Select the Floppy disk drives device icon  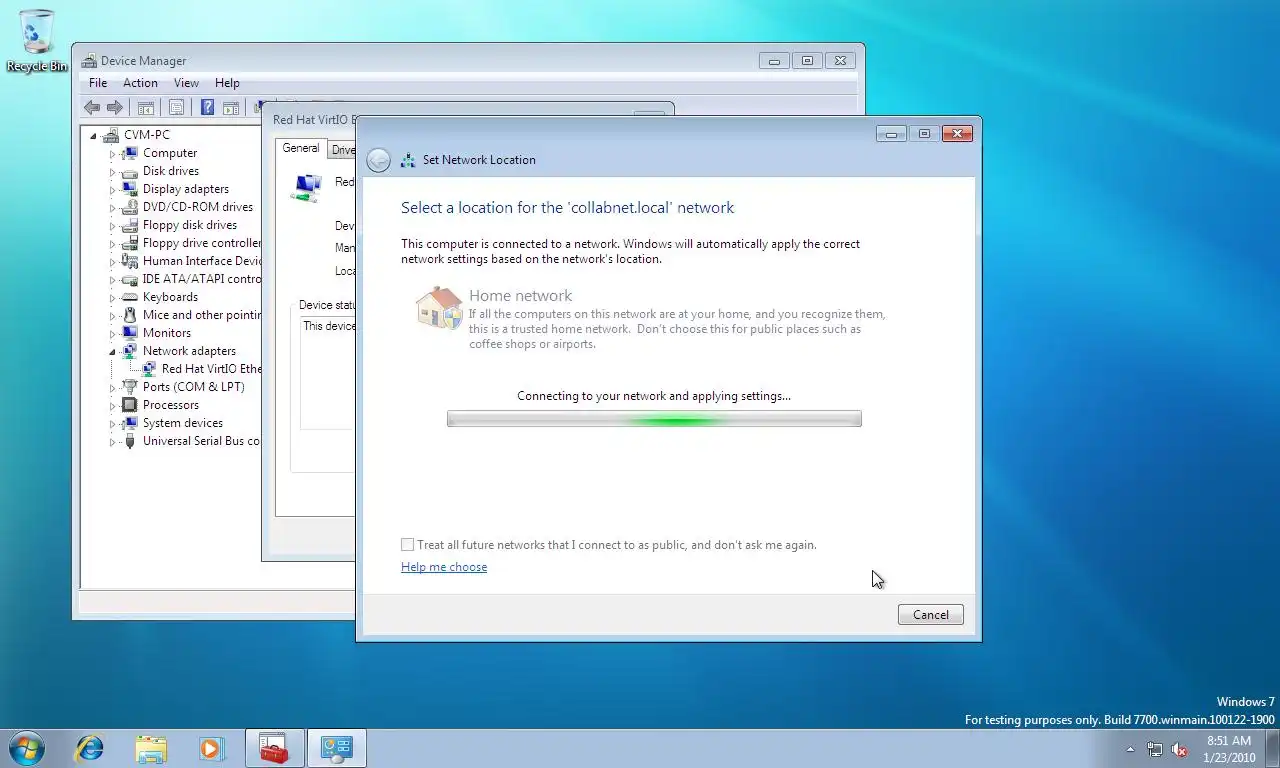click(x=129, y=225)
